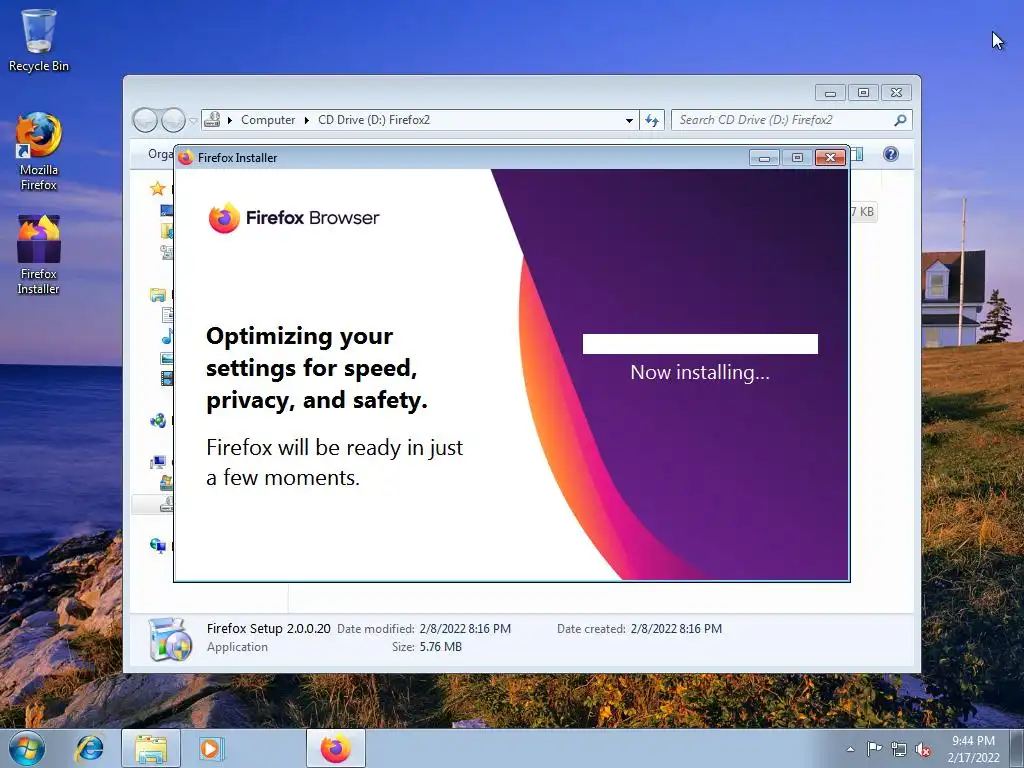Close the Firefox Installer window
The width and height of the screenshot is (1024, 768).
(x=830, y=158)
